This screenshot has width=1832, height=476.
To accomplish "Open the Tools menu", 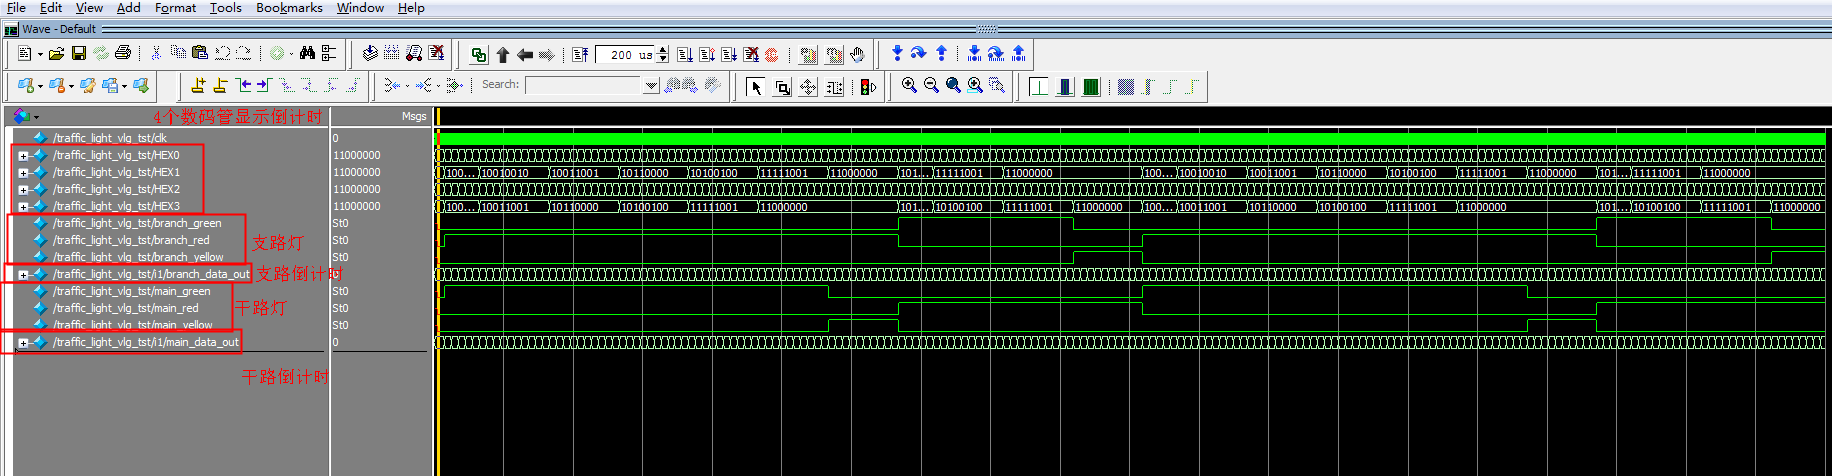I will 226,7.
